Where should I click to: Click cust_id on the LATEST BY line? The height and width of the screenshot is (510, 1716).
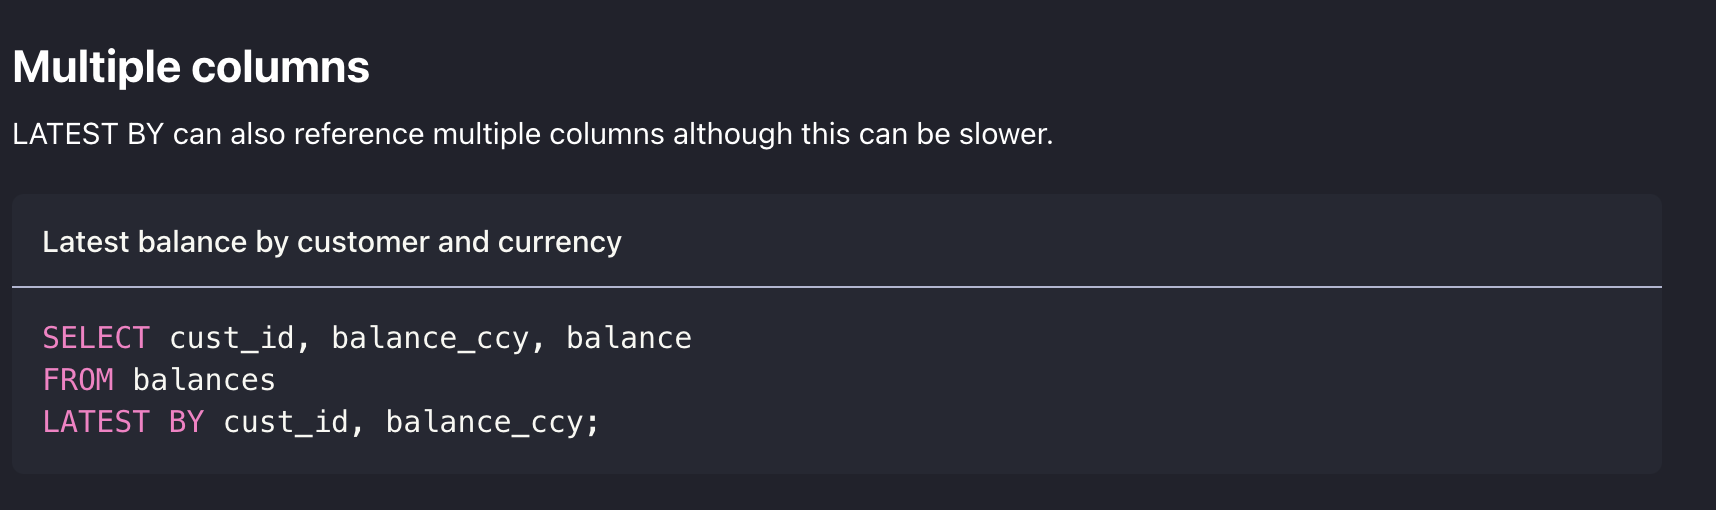[286, 422]
